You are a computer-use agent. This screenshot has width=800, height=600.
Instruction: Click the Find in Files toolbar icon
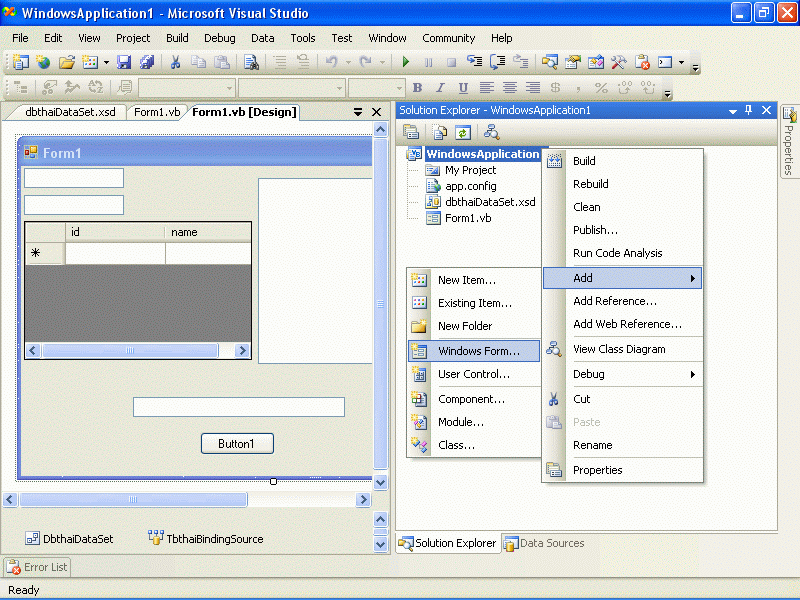[x=251, y=62]
